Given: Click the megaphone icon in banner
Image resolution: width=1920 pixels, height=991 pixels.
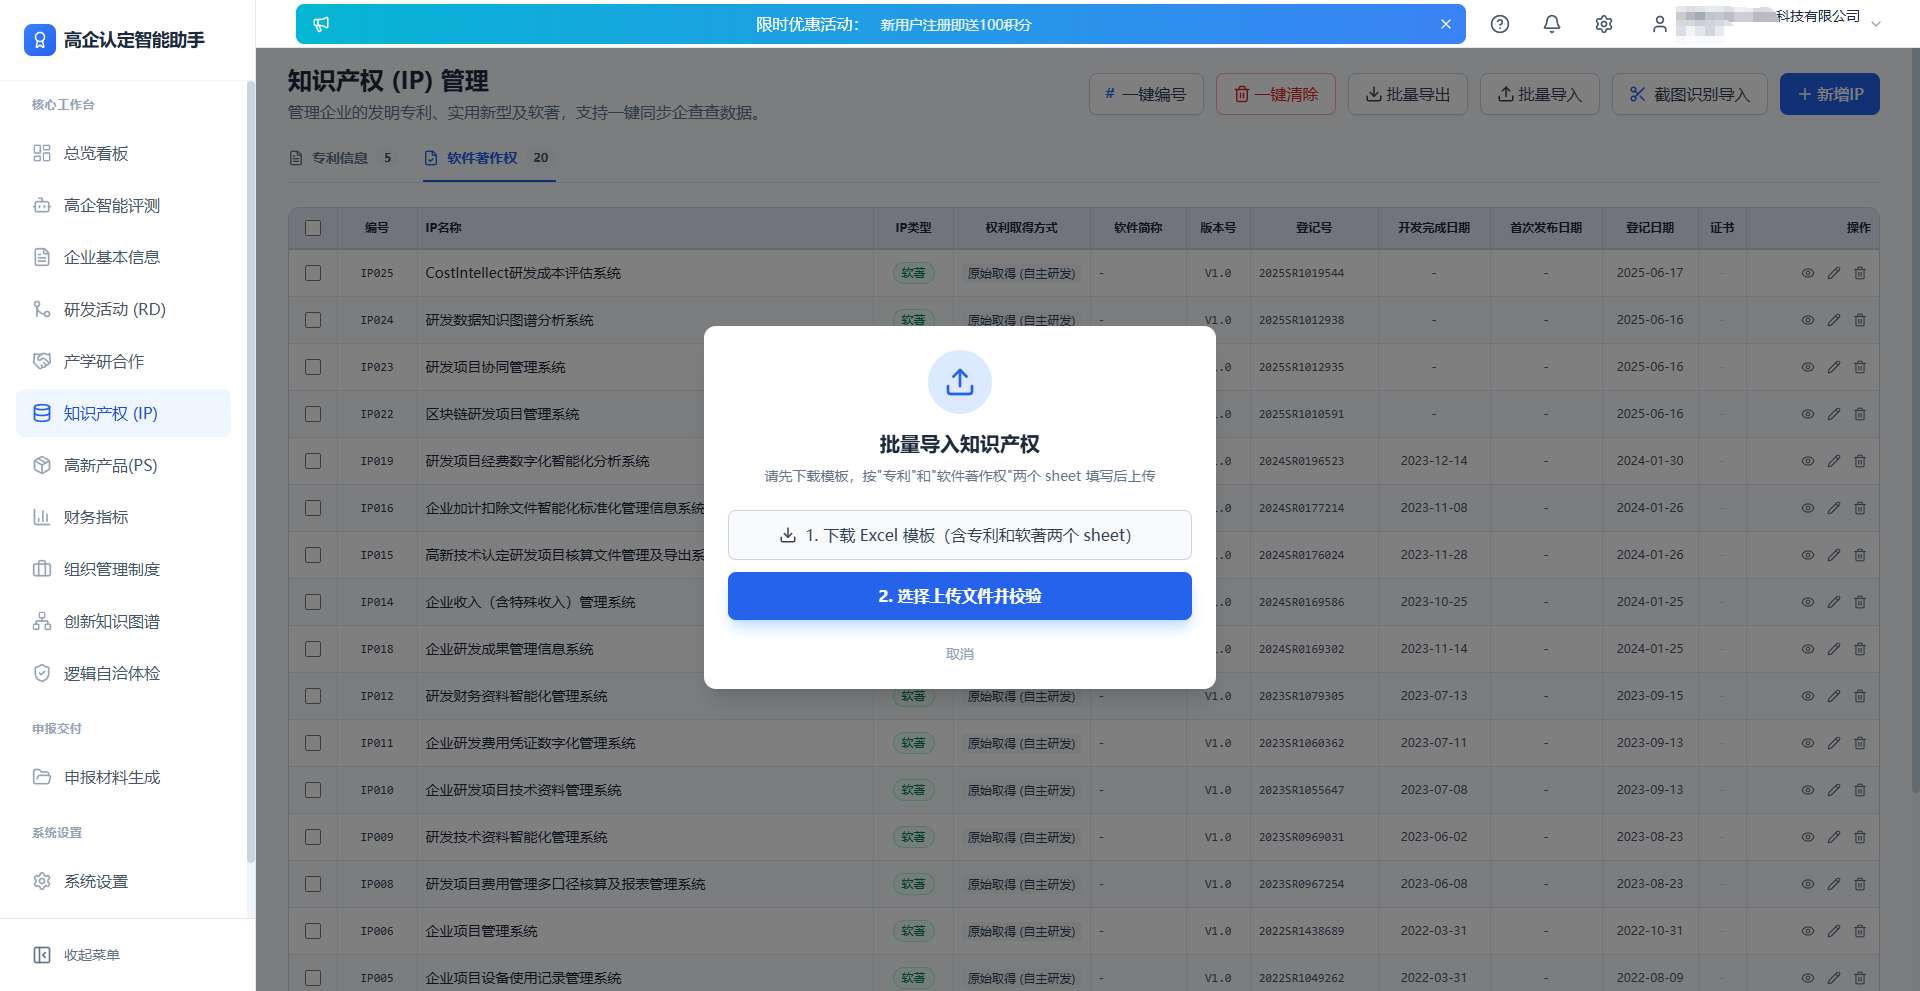Looking at the screenshot, I should point(321,24).
